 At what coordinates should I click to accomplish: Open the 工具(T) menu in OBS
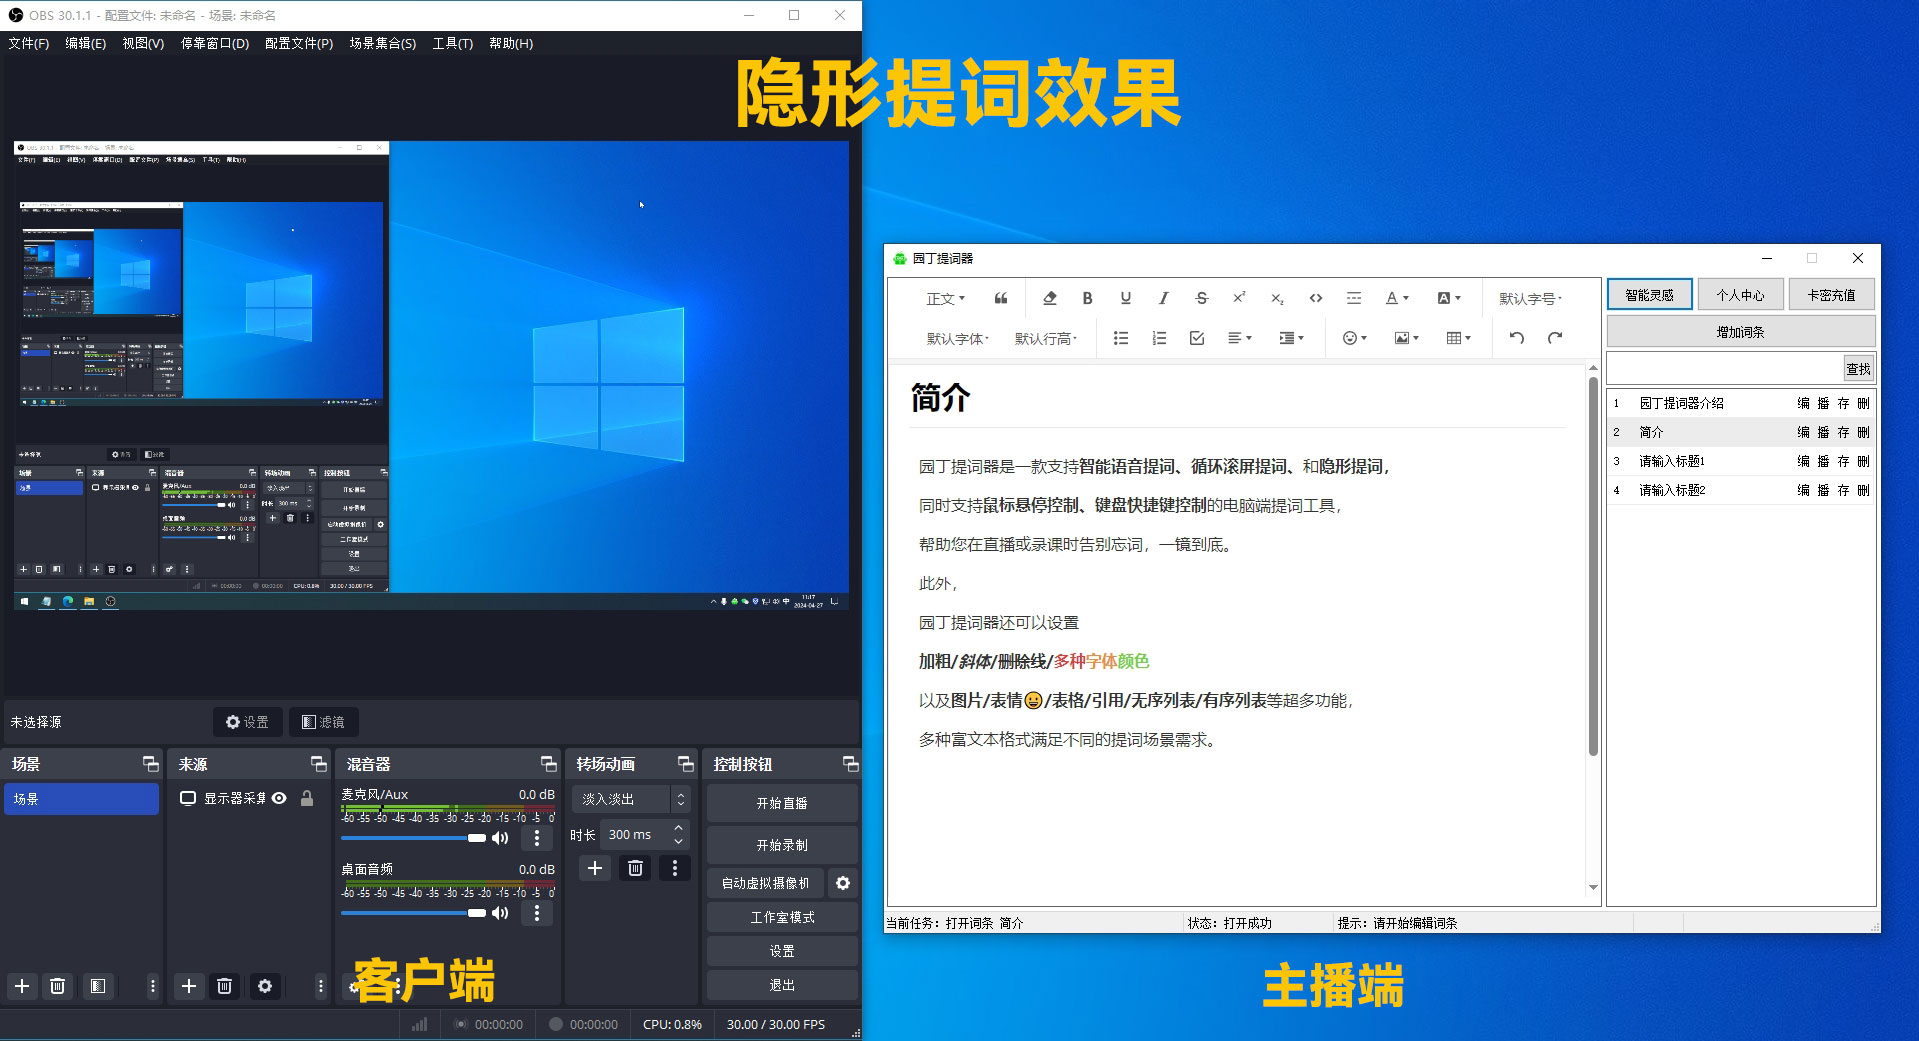pyautogui.click(x=452, y=43)
